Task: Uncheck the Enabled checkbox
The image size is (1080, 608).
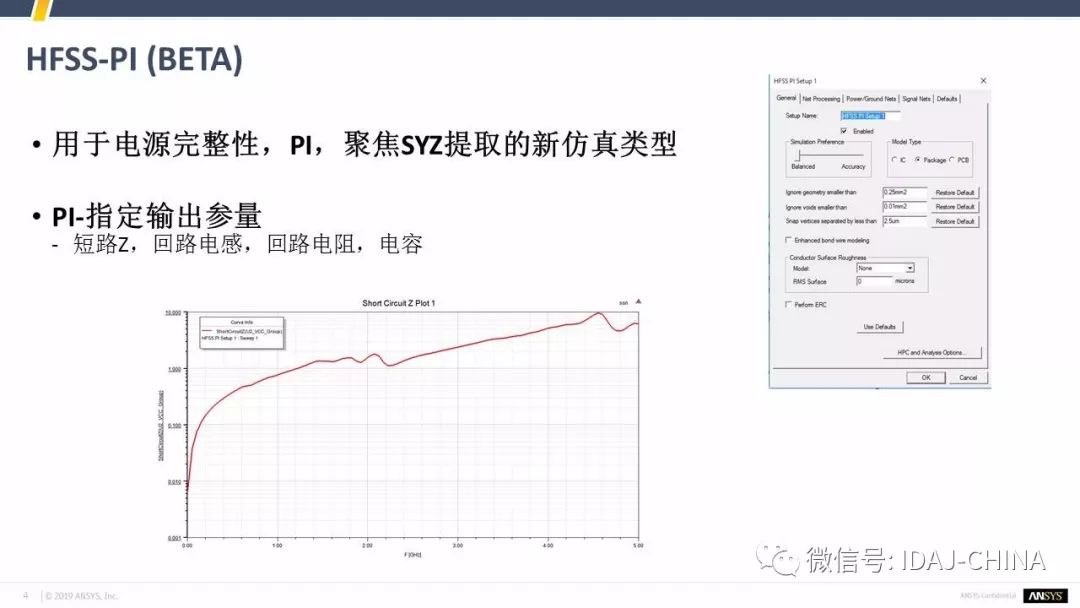Action: tap(844, 131)
